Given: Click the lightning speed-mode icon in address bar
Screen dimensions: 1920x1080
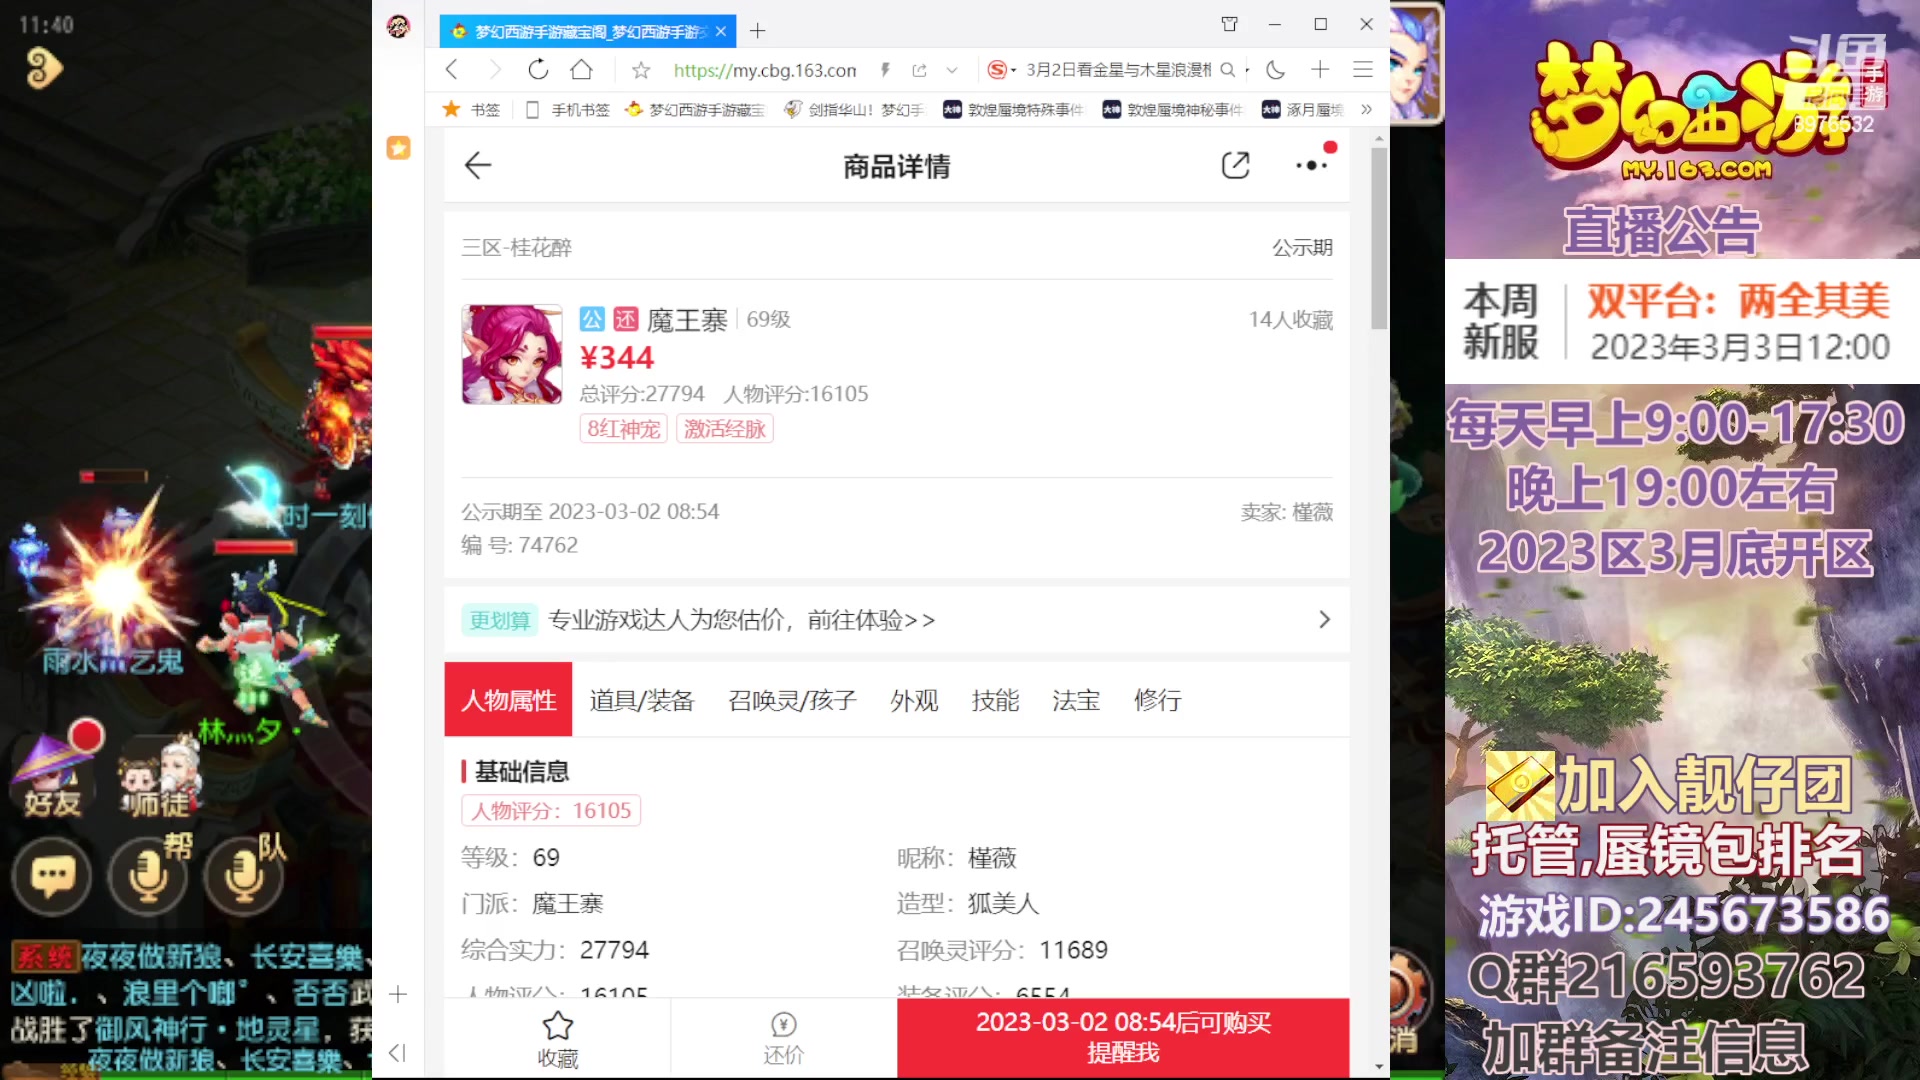Looking at the screenshot, I should (885, 70).
